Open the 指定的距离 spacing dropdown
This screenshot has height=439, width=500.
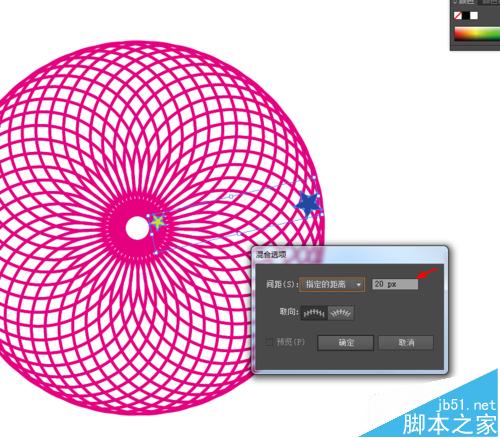(x=332, y=284)
